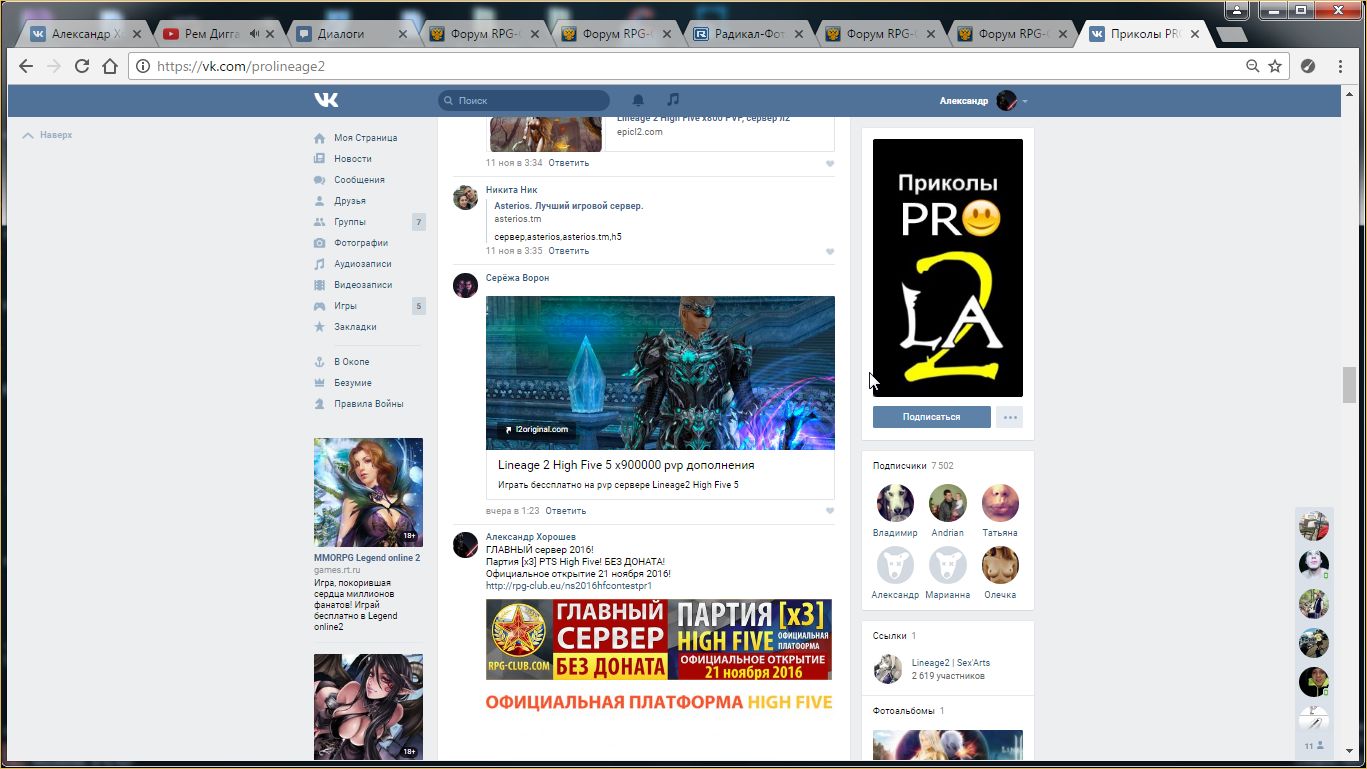Click the Новости news icon

click(x=320, y=159)
